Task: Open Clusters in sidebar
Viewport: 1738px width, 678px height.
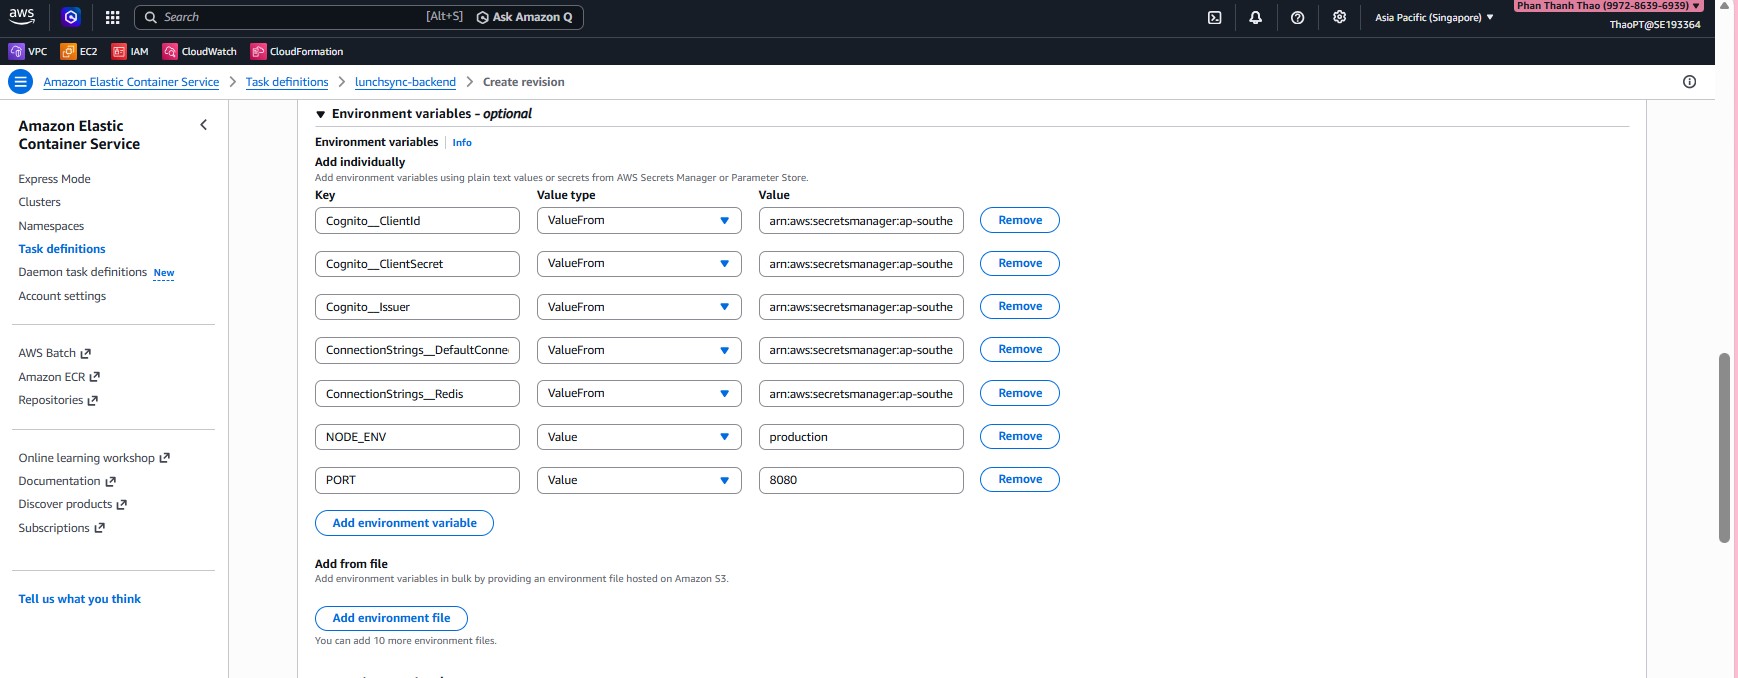Action: (39, 202)
